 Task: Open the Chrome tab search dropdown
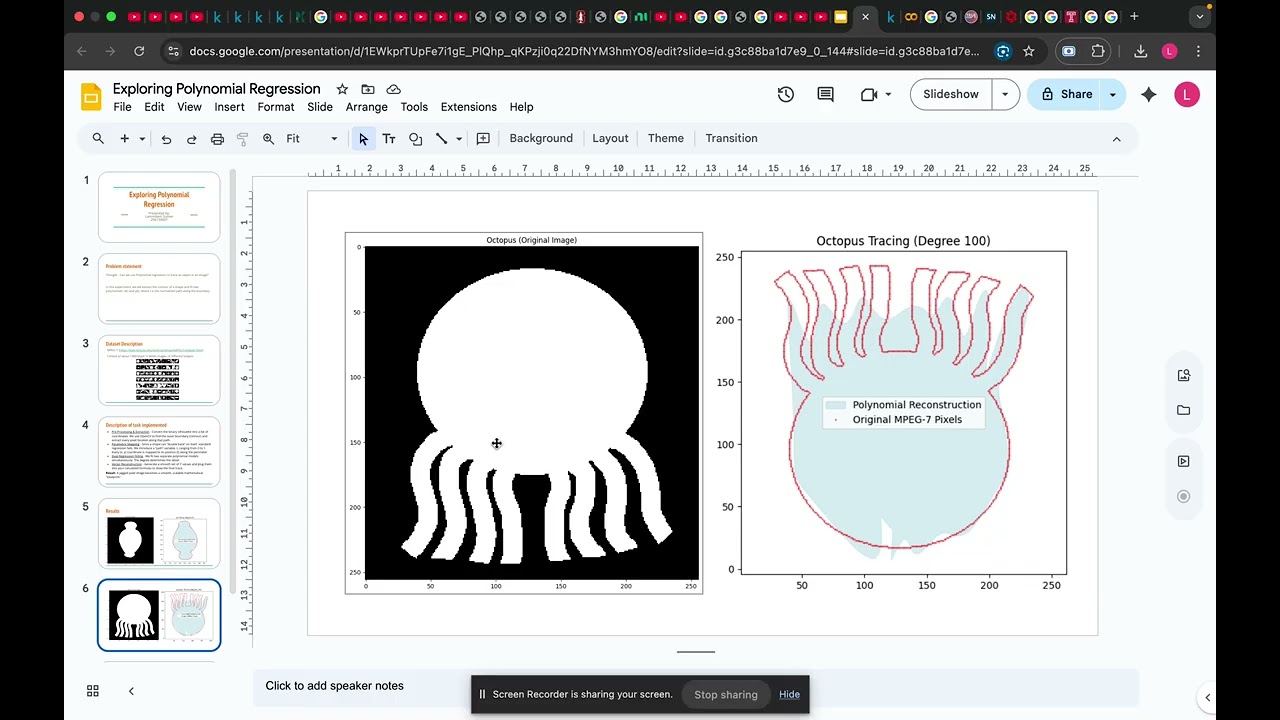point(1199,16)
